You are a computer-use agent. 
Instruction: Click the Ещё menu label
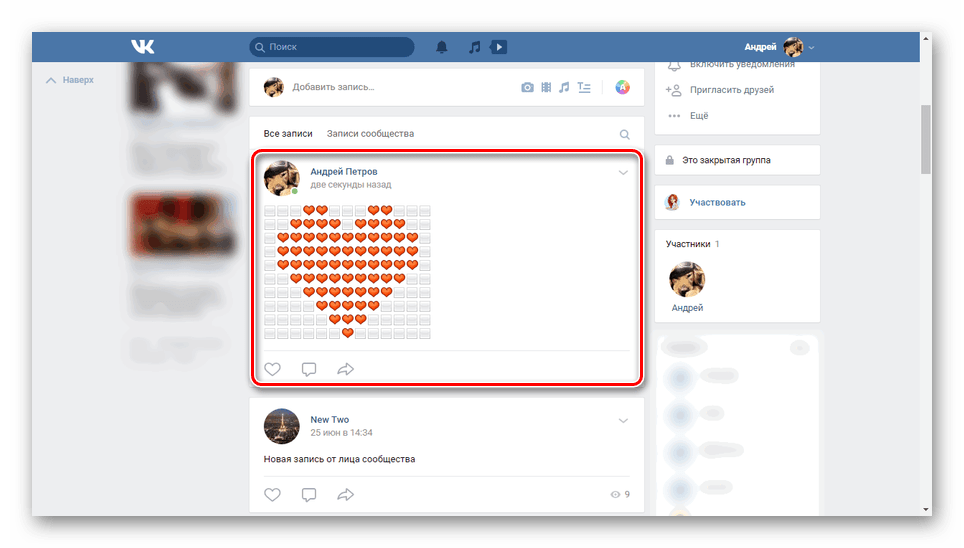click(x=699, y=116)
